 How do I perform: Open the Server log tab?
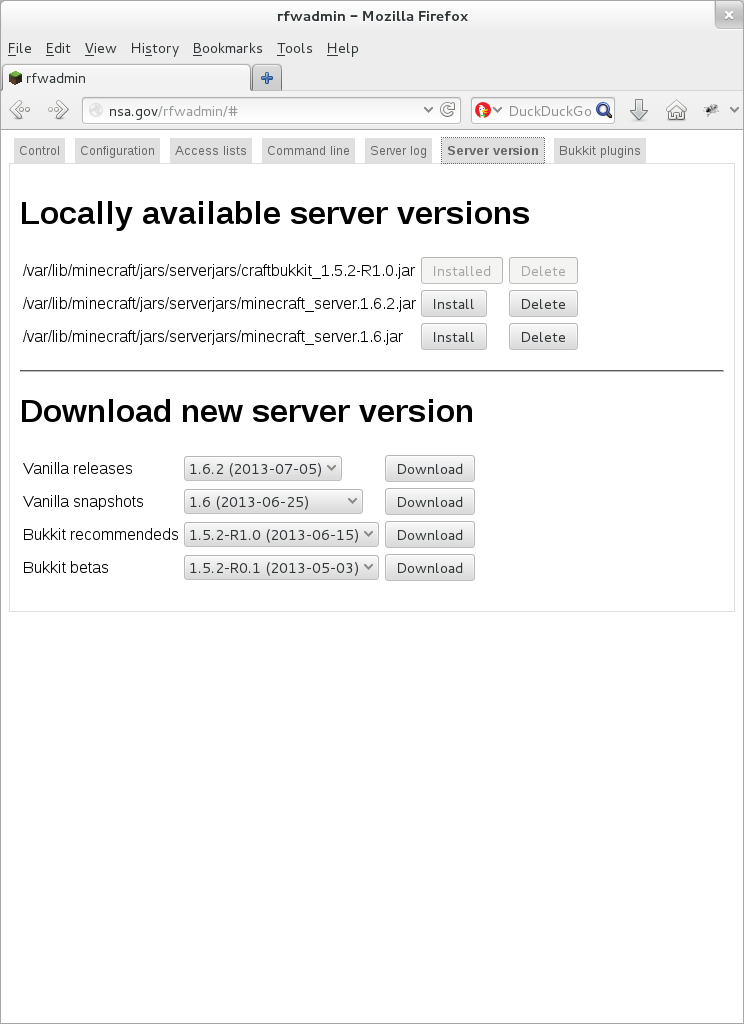pyautogui.click(x=398, y=151)
